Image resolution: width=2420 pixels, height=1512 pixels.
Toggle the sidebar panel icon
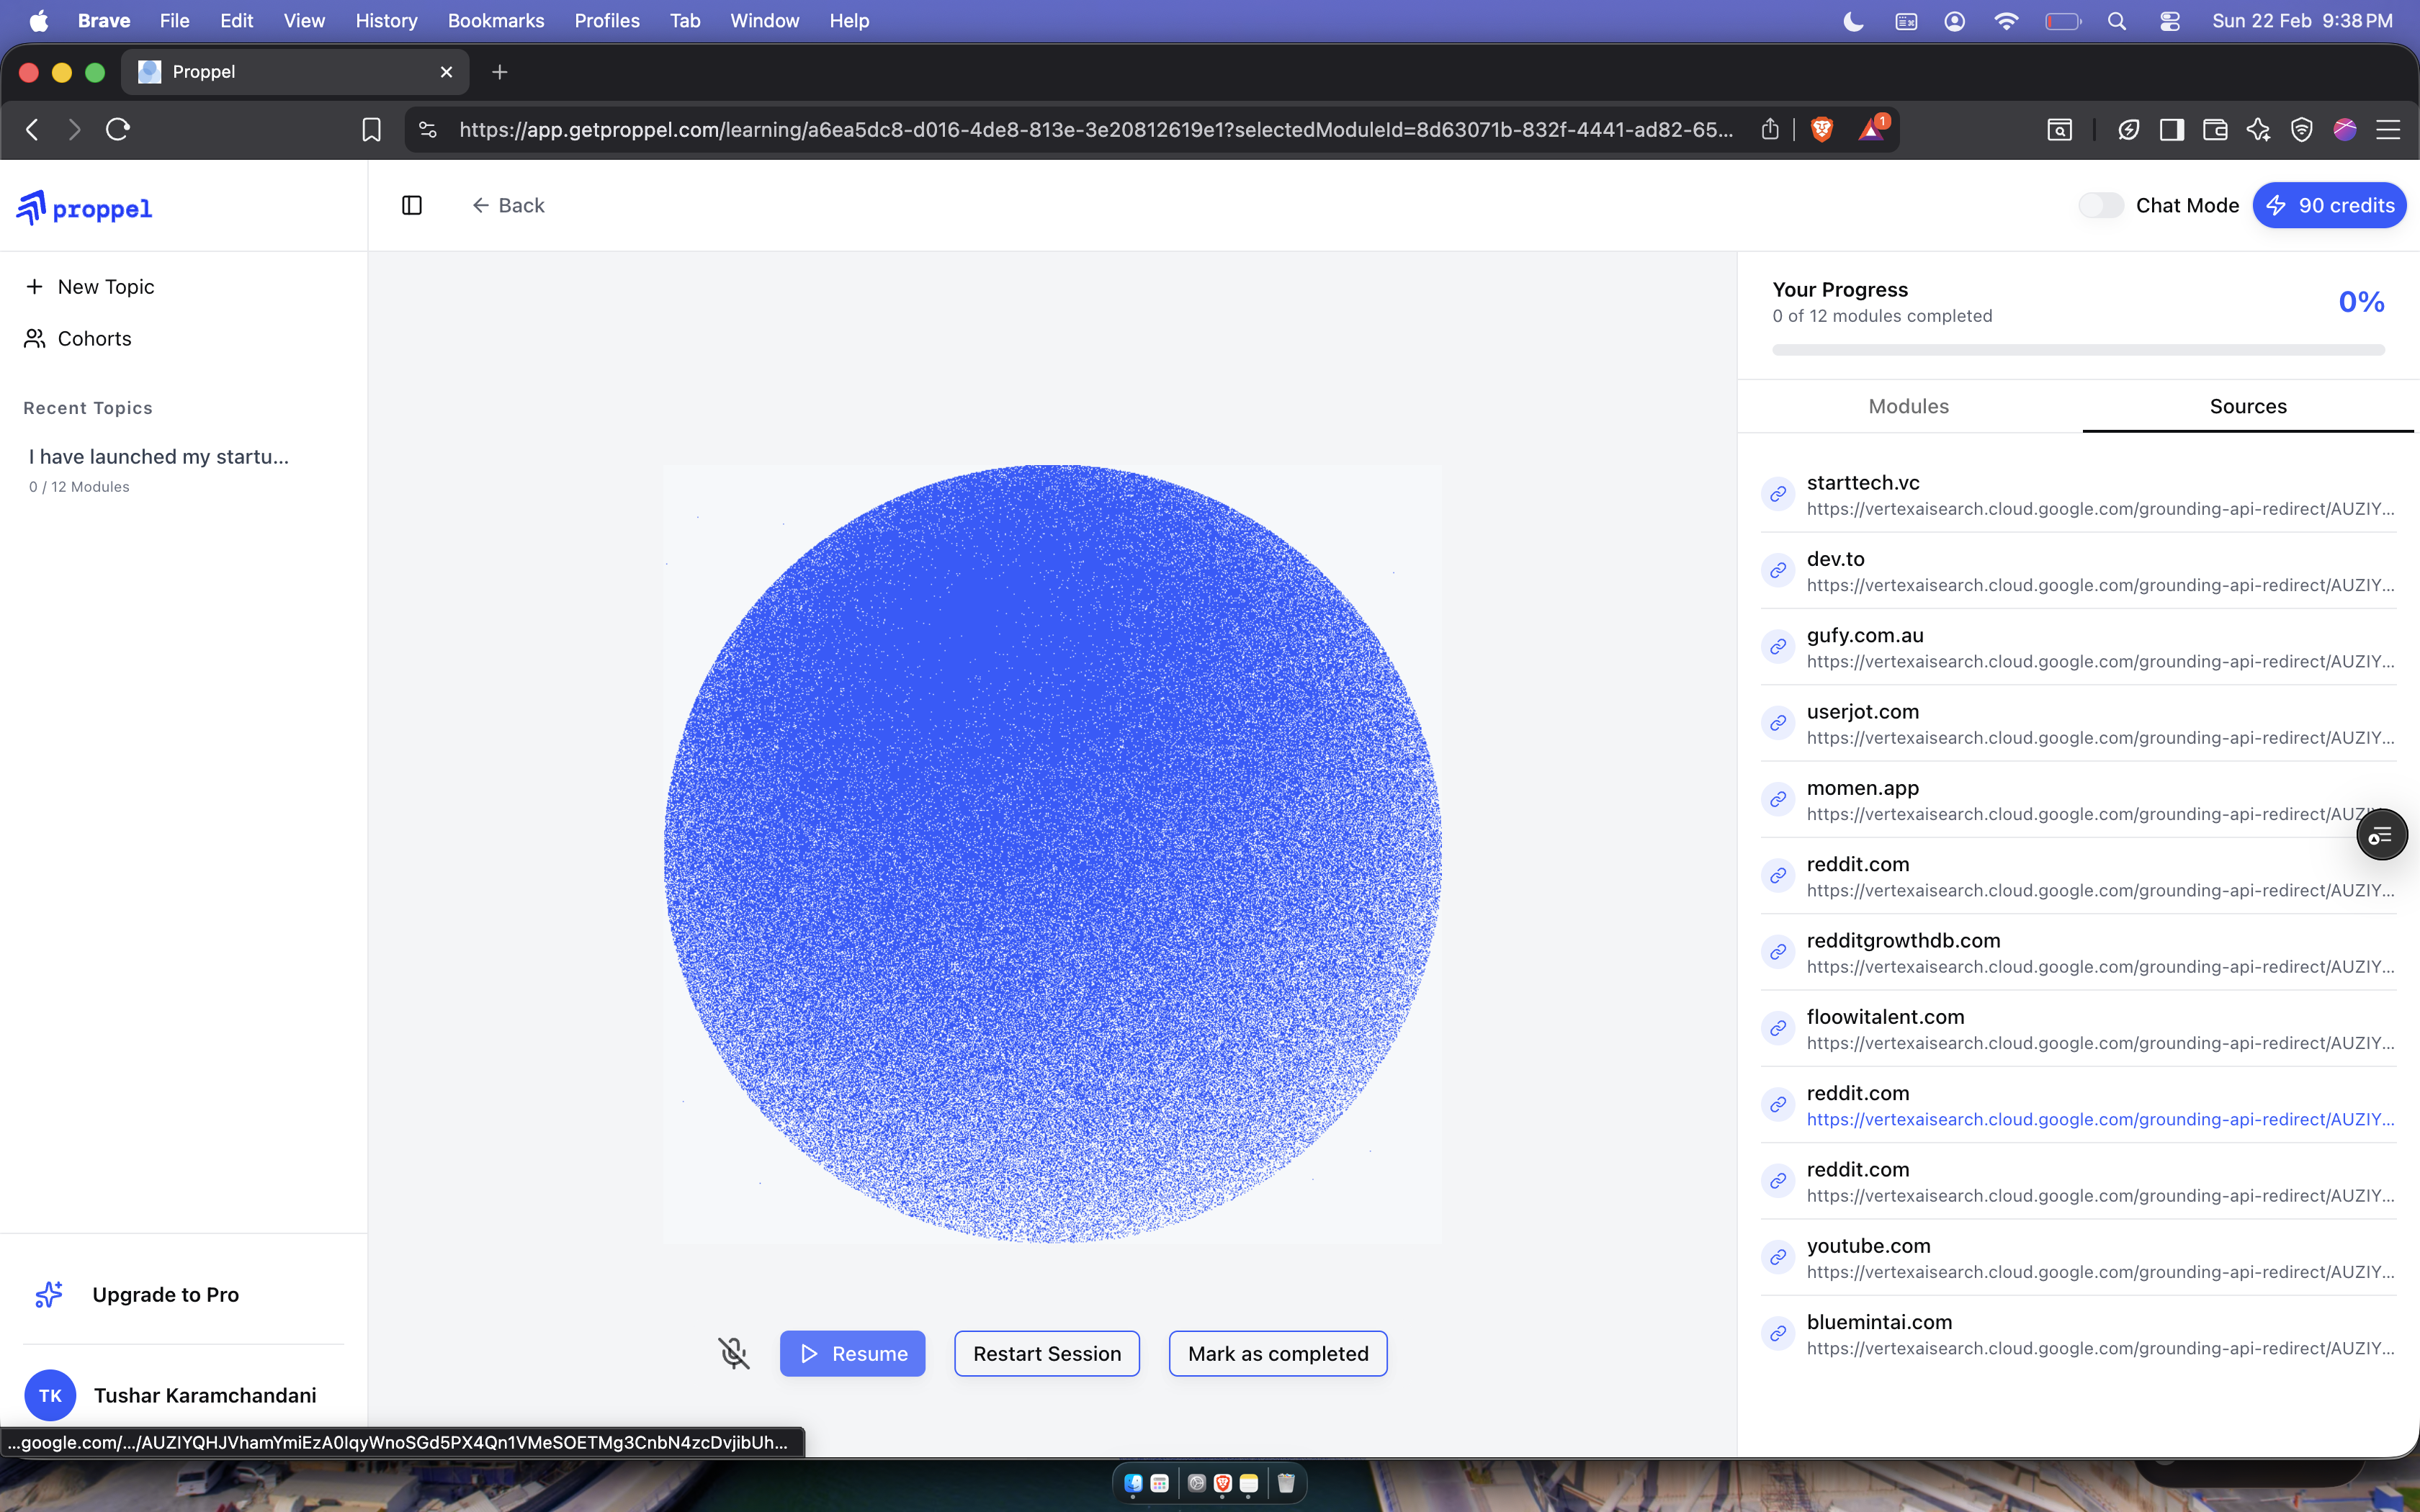(412, 205)
